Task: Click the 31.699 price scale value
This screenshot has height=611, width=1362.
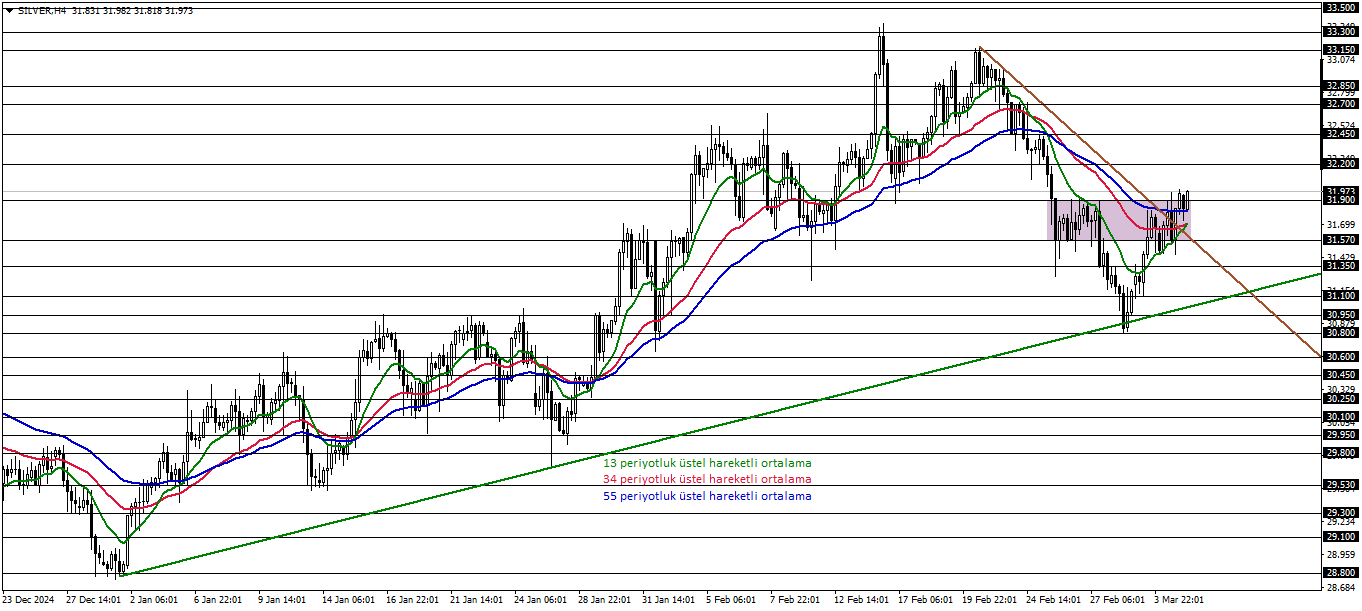Action: [x=1340, y=225]
